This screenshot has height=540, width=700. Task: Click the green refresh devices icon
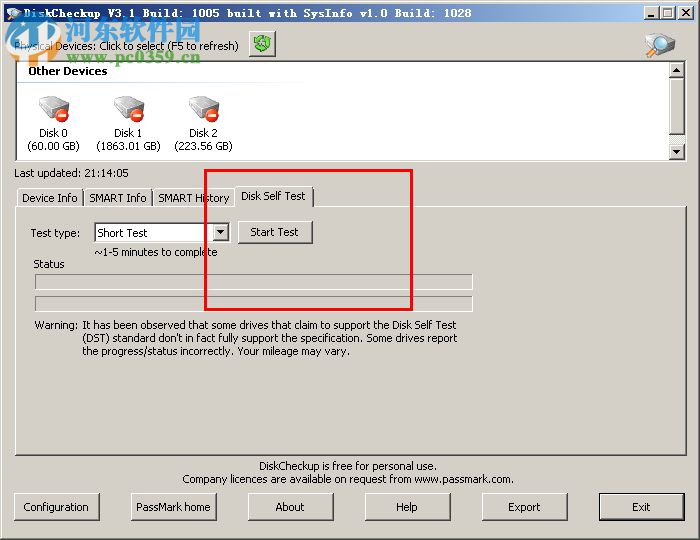[262, 44]
